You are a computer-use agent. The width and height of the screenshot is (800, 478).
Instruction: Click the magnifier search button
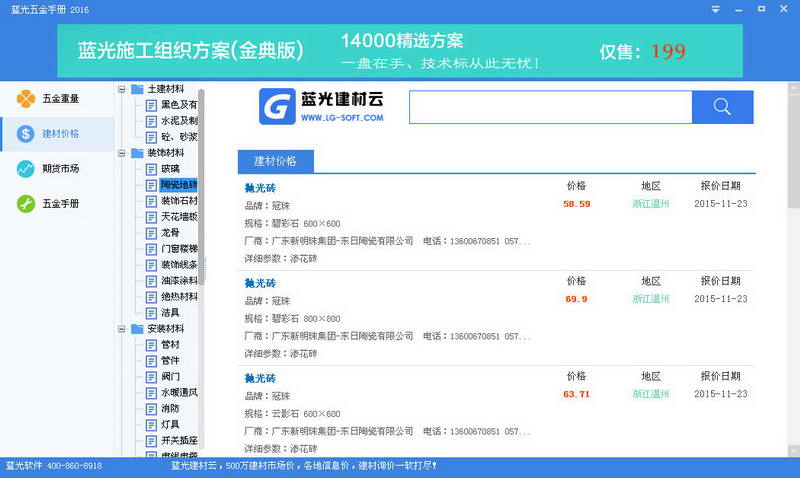point(722,107)
